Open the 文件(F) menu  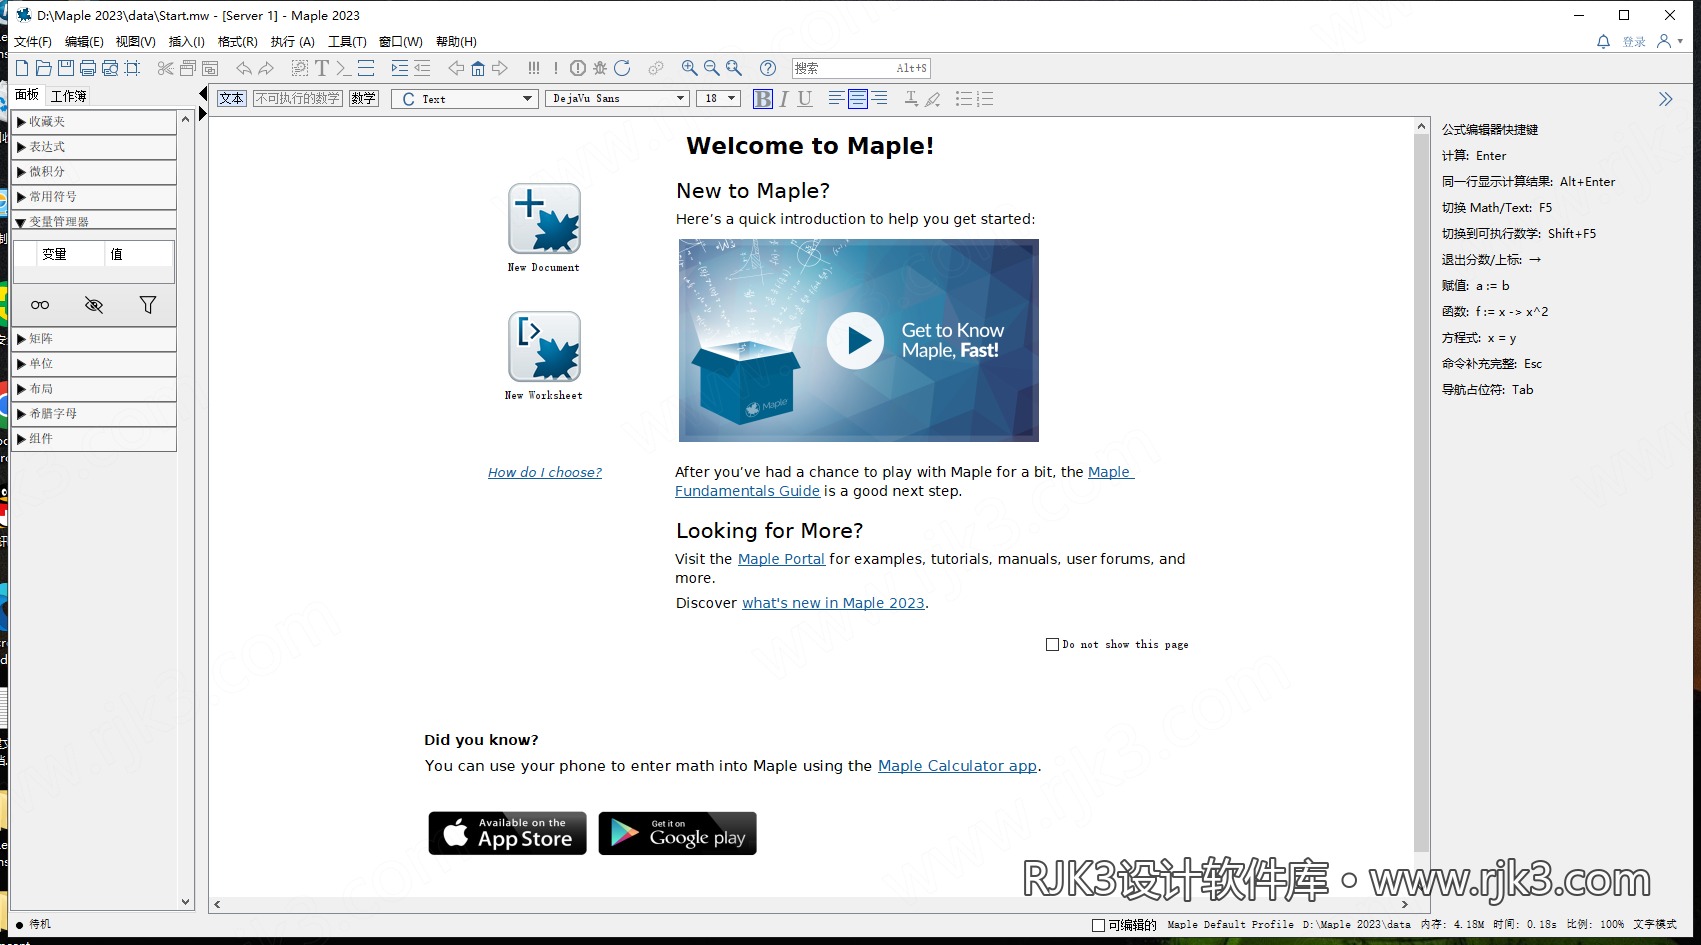pos(33,42)
